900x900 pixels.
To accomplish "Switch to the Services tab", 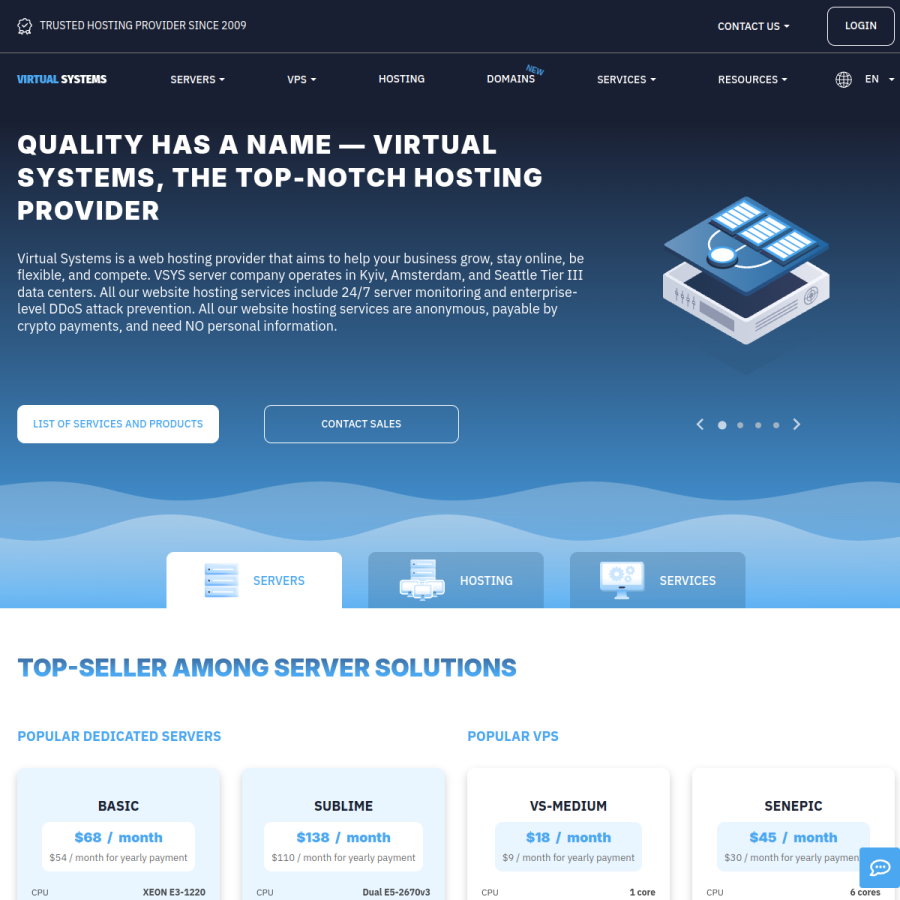I will 658,580.
